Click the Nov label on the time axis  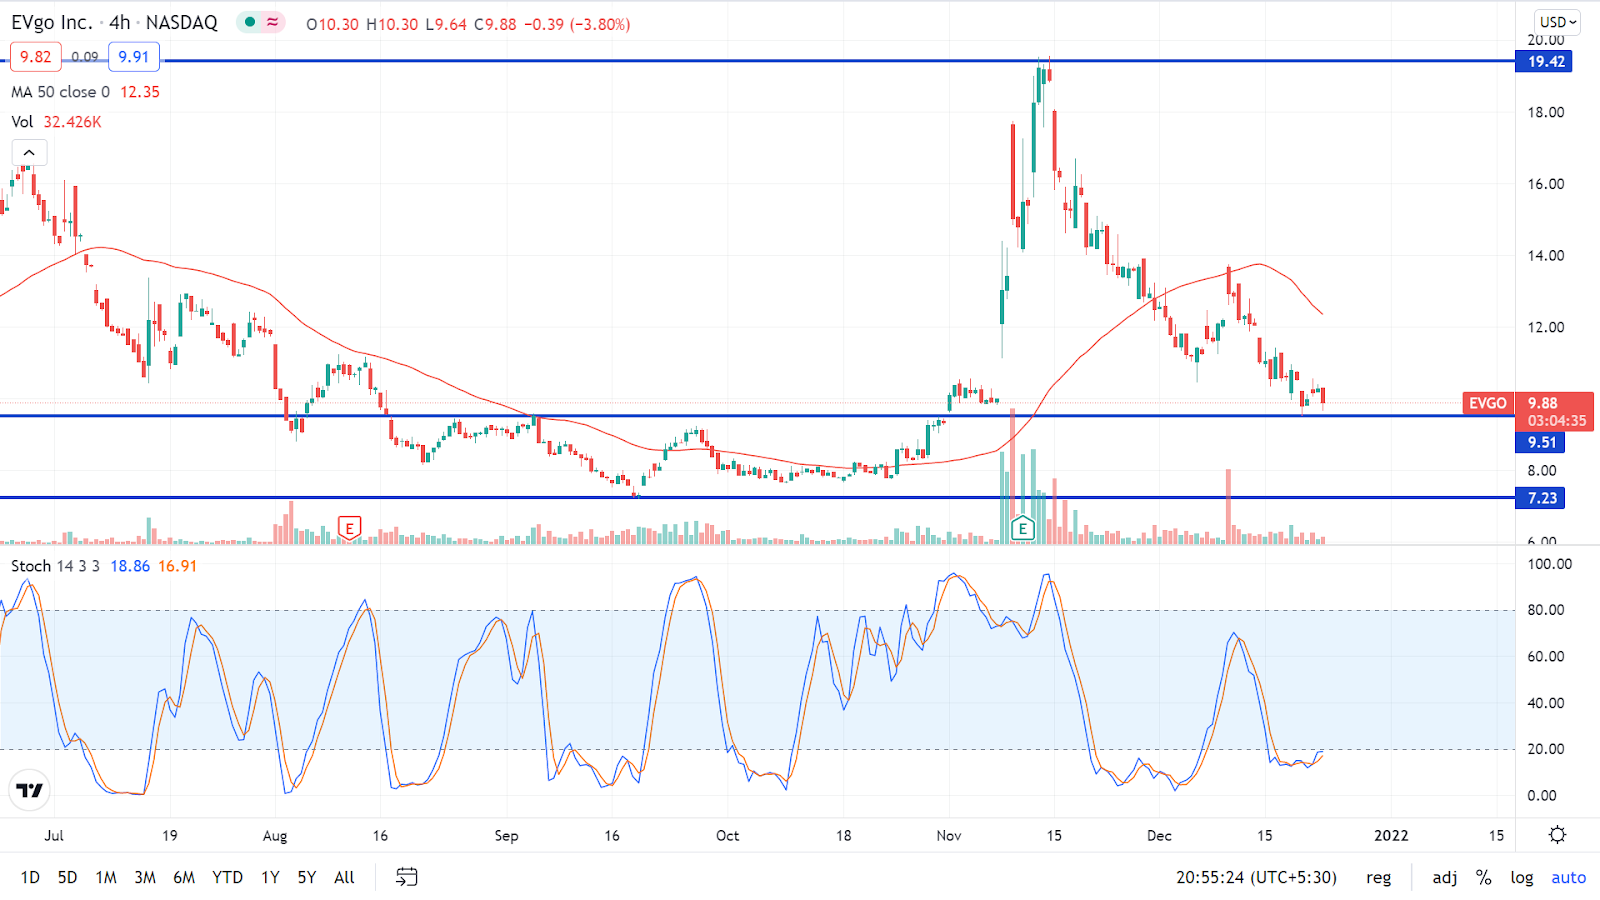[949, 835]
